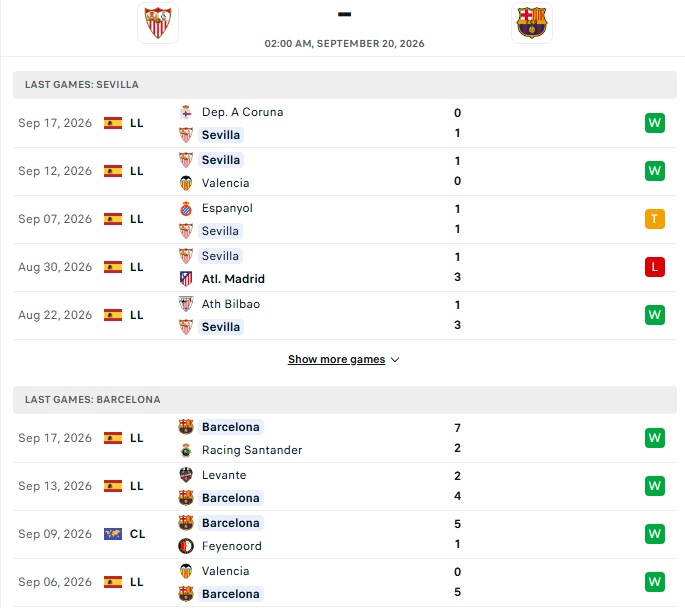Select the Last Games: Sevilla section header
This screenshot has height=608, width=685.
pyautogui.click(x=345, y=85)
